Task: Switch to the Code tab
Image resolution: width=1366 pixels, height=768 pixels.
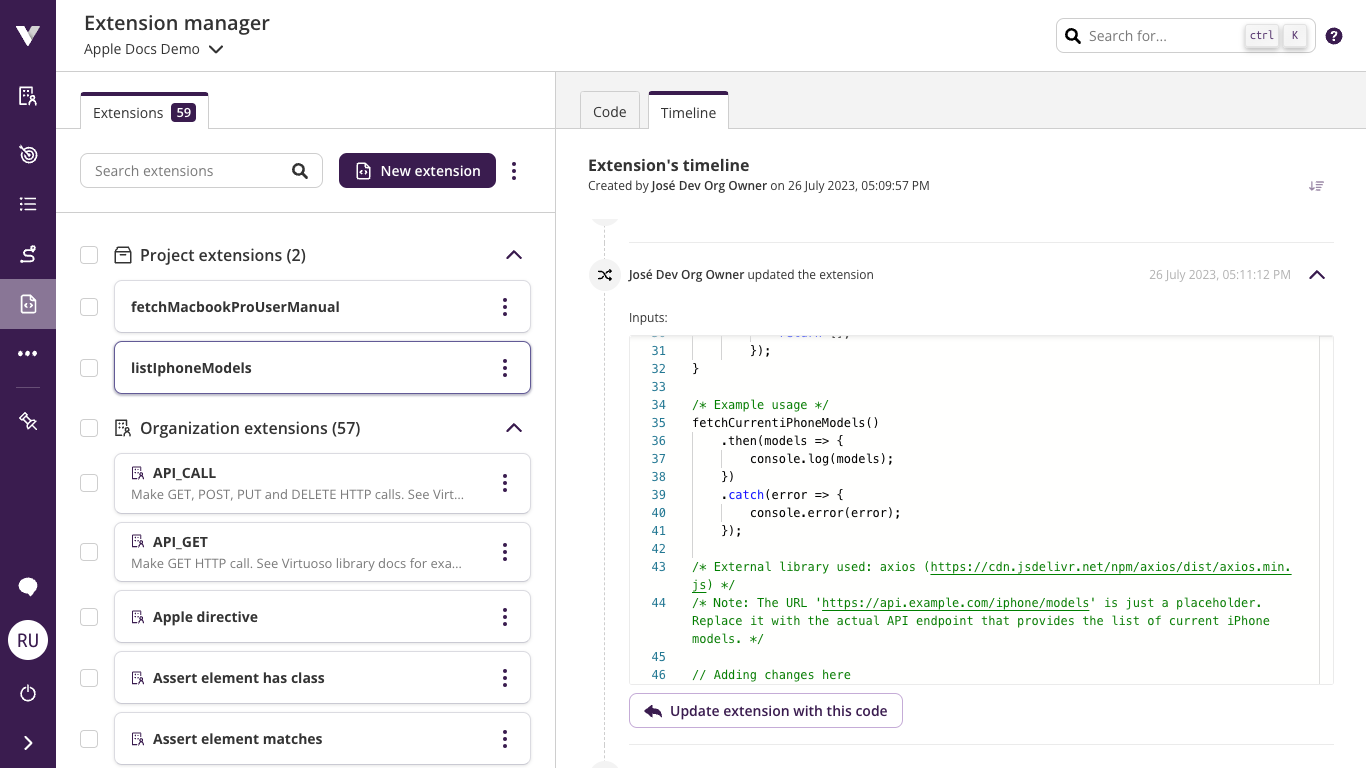Action: 609,111
